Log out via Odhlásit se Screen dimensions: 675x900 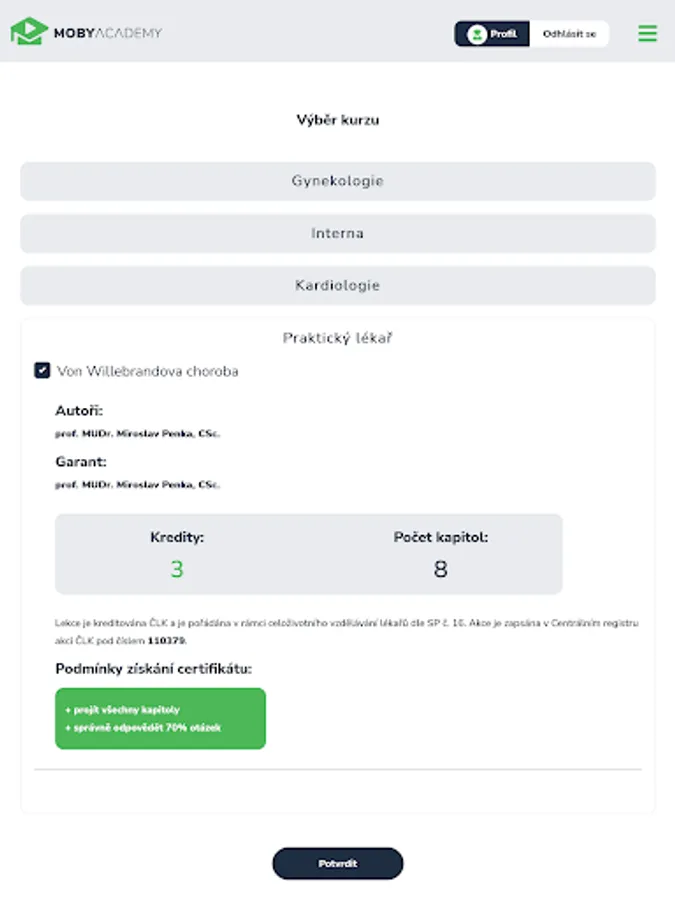tap(569, 34)
